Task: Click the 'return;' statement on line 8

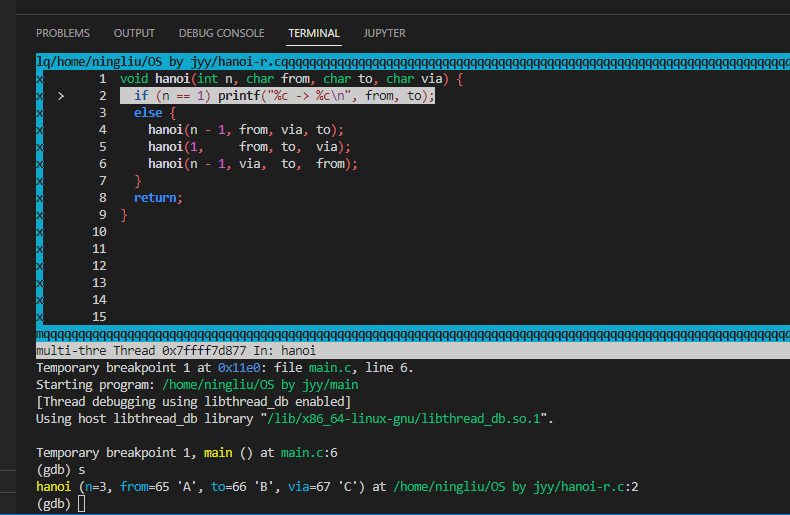Action: click(158, 198)
